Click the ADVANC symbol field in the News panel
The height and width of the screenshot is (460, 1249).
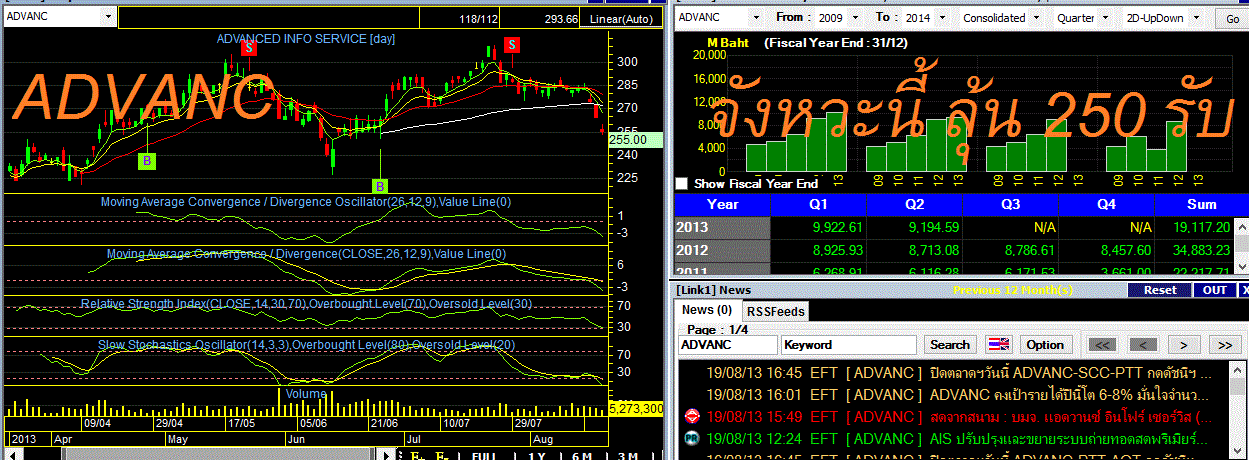click(728, 344)
